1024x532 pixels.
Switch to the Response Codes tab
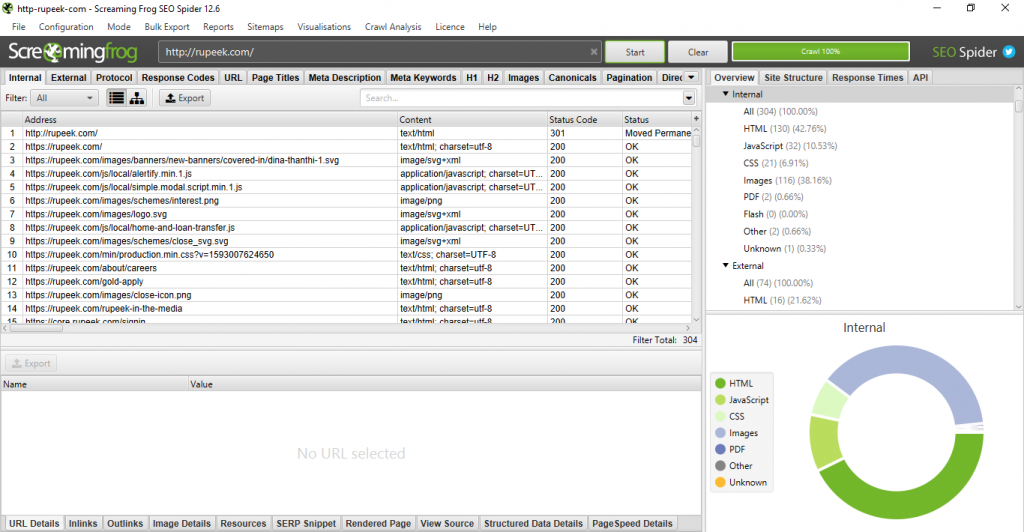pos(178,77)
